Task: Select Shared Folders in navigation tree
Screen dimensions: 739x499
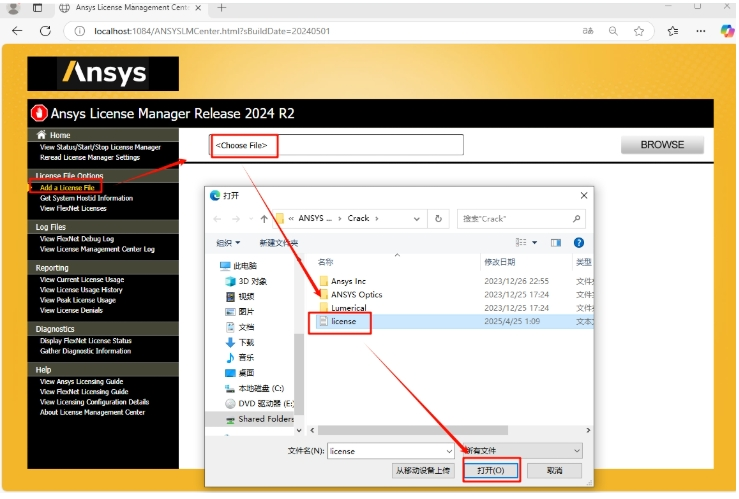Action: point(260,419)
